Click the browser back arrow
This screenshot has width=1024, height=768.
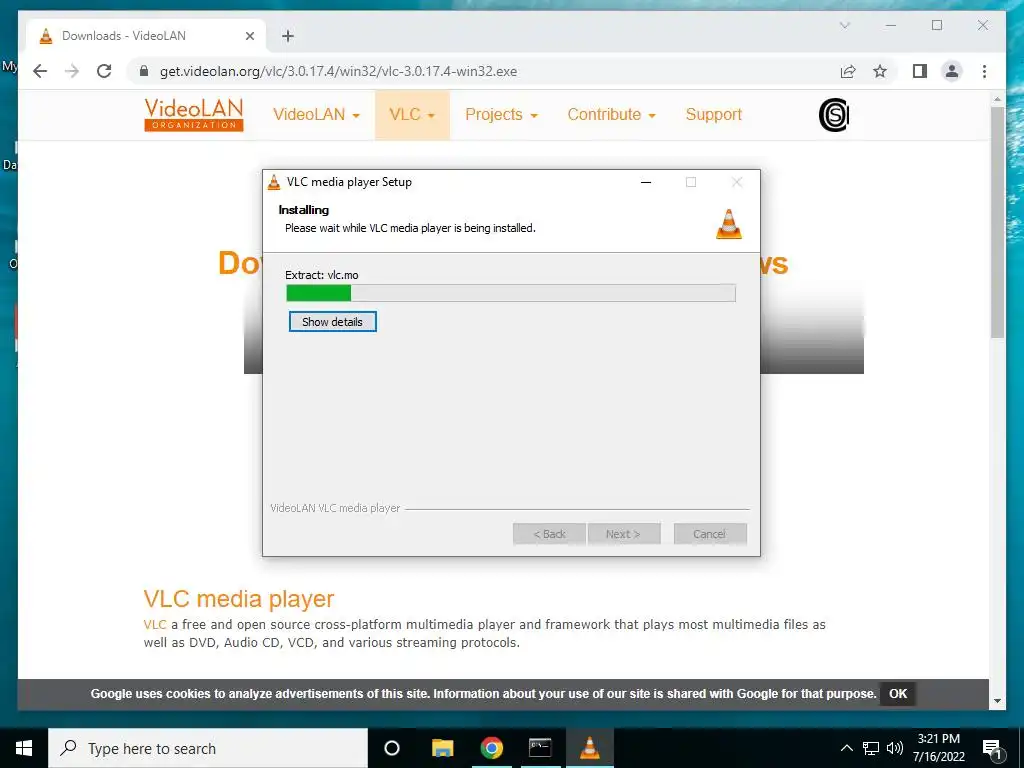coord(40,71)
